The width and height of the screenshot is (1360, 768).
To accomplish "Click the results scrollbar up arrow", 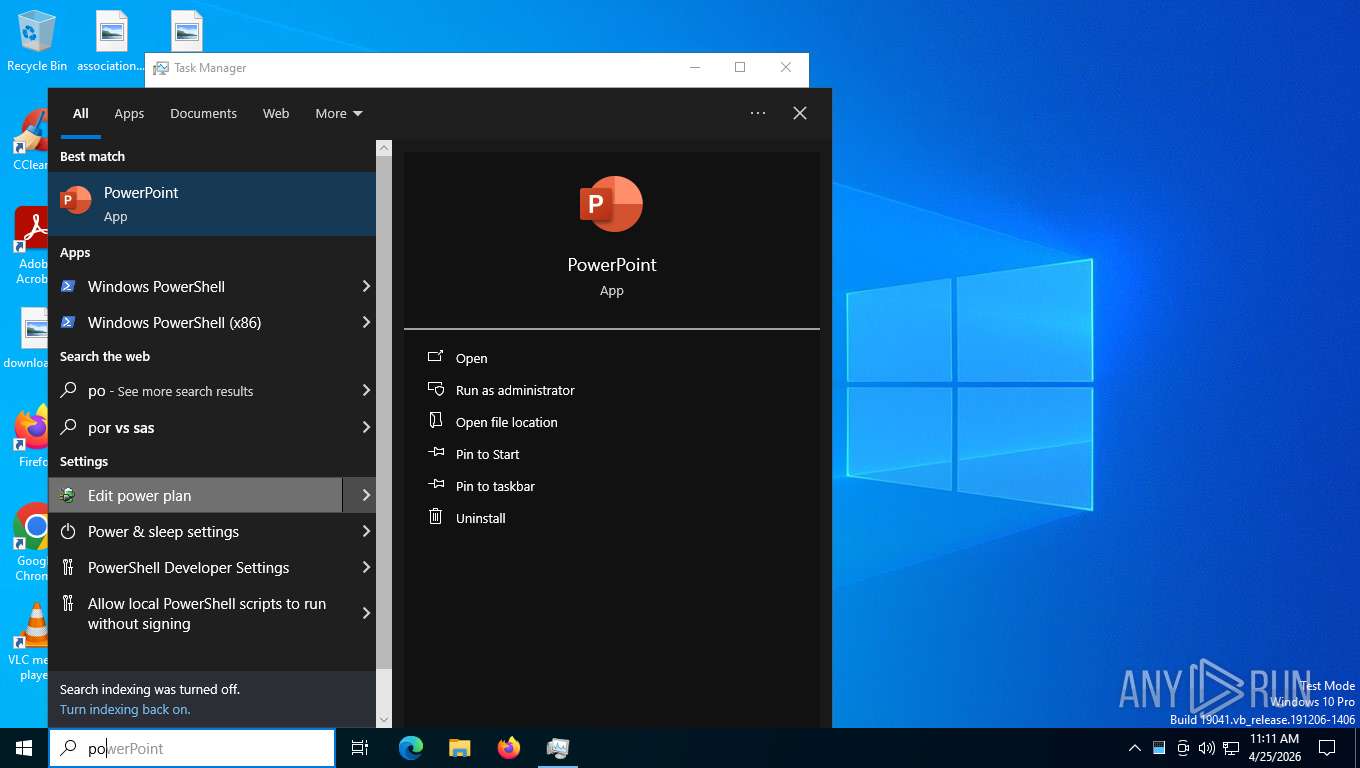I will 384,147.
